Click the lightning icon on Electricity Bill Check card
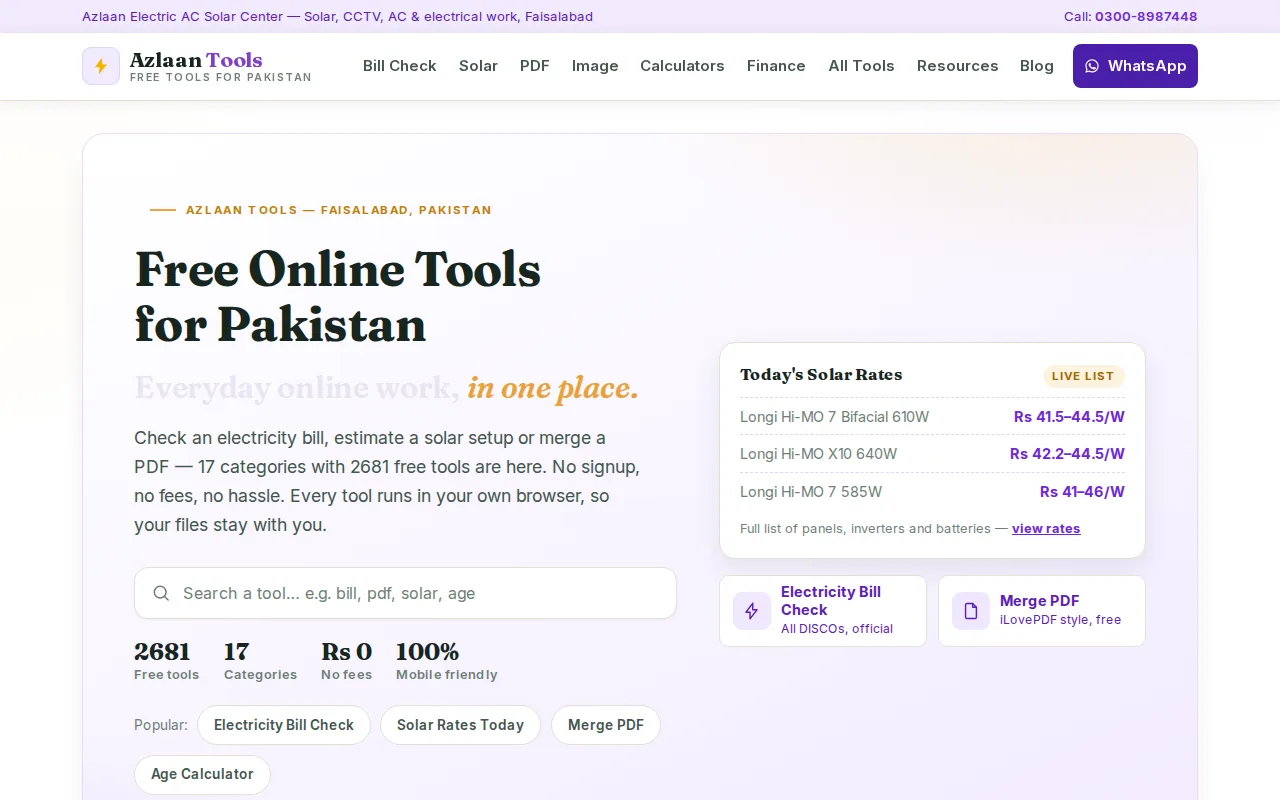The image size is (1280, 800). pos(752,611)
